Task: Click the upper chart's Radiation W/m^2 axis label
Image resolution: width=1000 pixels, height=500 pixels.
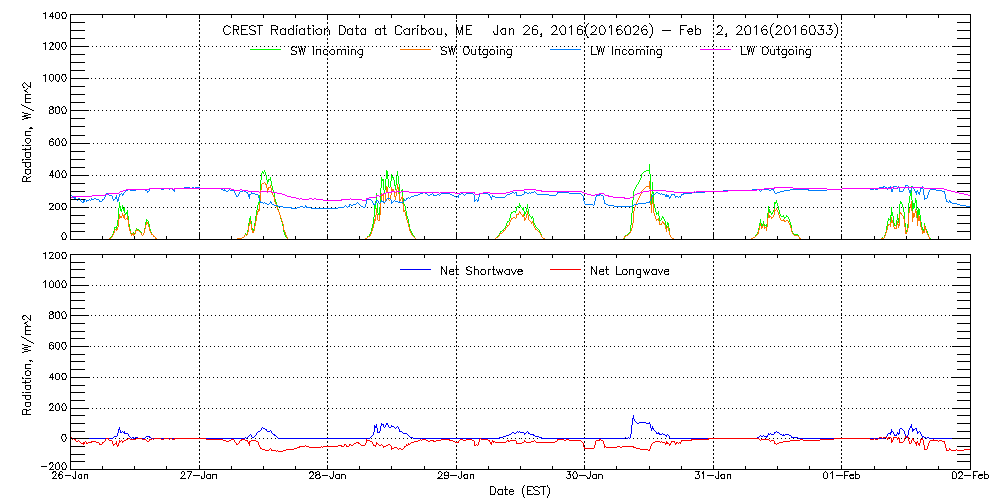Action: point(28,127)
